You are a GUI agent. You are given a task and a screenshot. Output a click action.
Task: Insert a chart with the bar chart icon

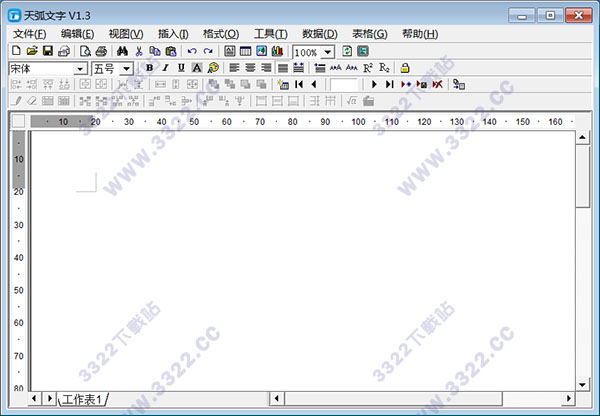click(x=277, y=51)
